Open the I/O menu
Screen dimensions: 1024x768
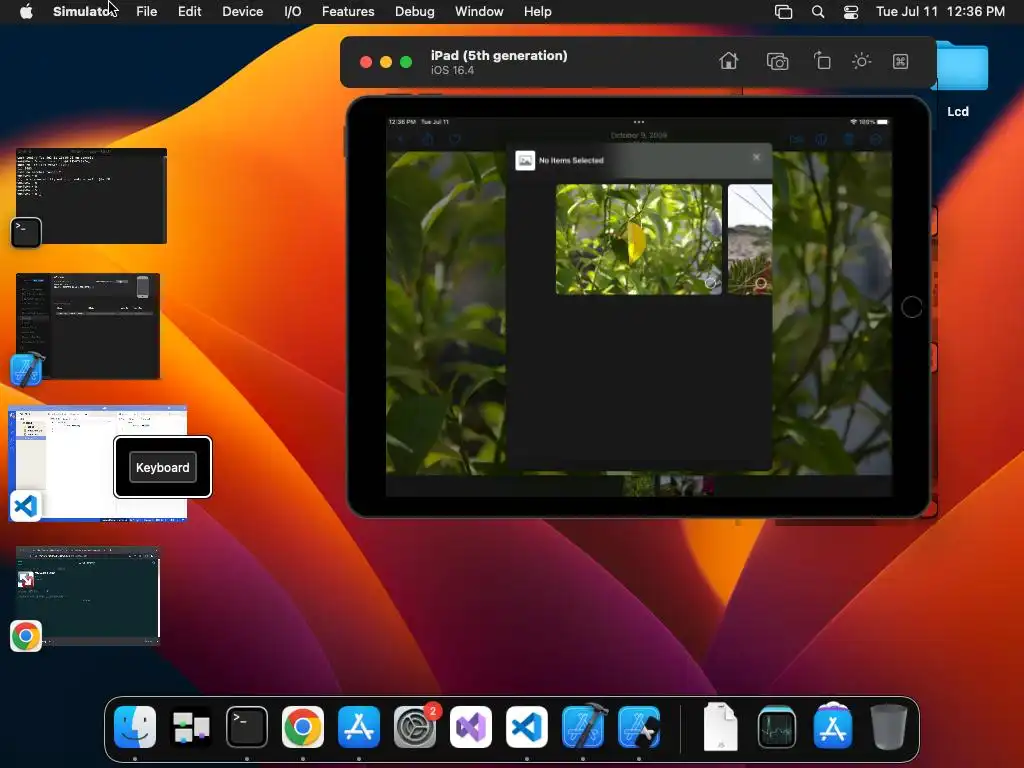point(293,12)
